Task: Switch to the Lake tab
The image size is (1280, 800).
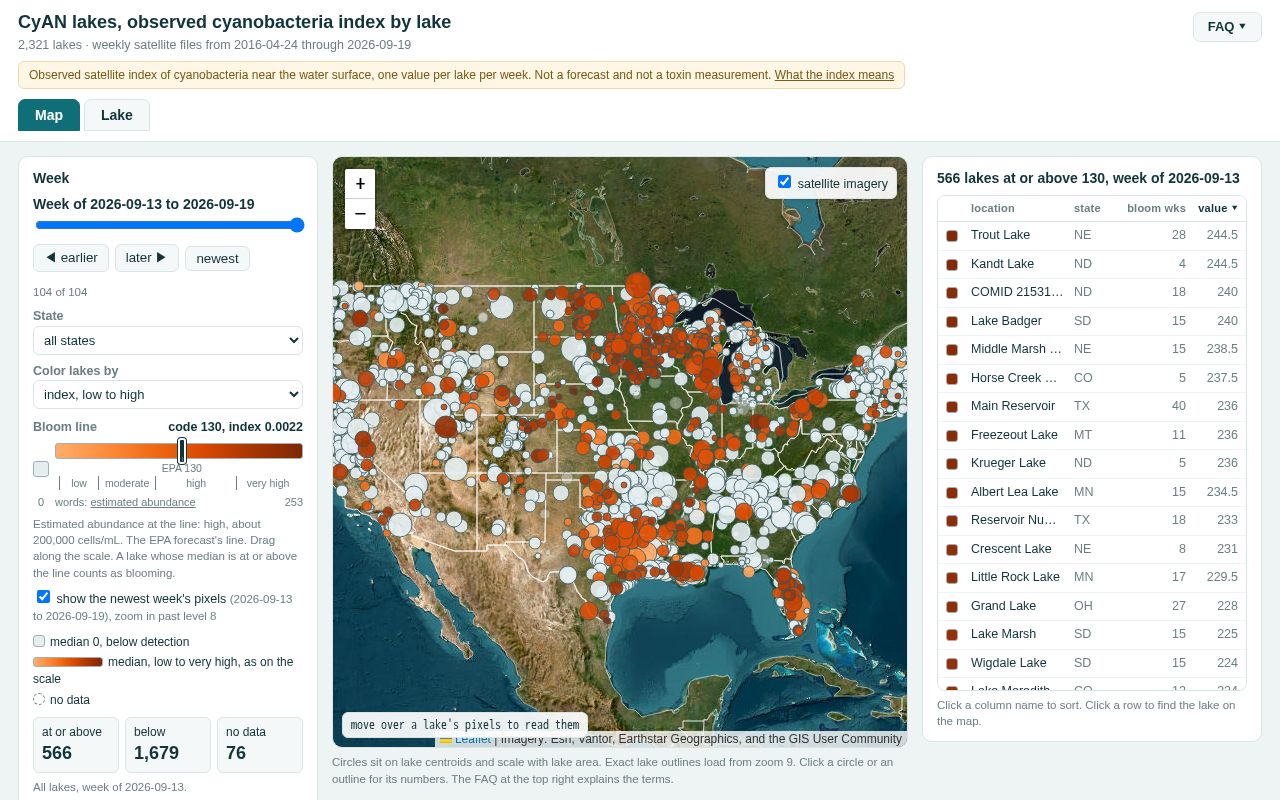Action: coord(117,115)
